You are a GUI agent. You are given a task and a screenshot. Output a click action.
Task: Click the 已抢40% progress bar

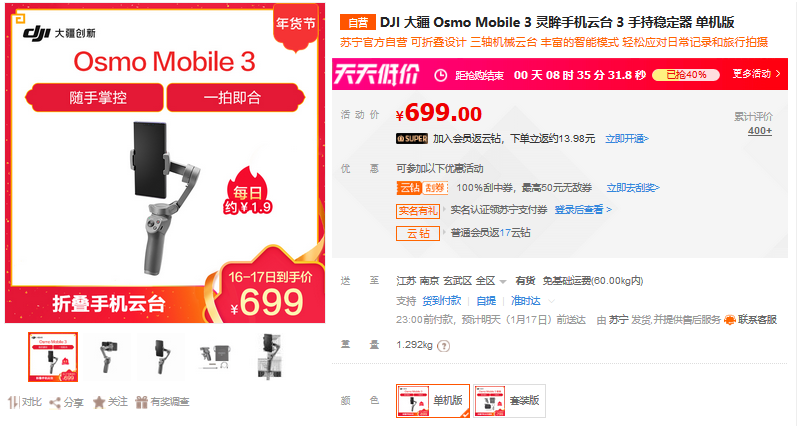coord(686,75)
